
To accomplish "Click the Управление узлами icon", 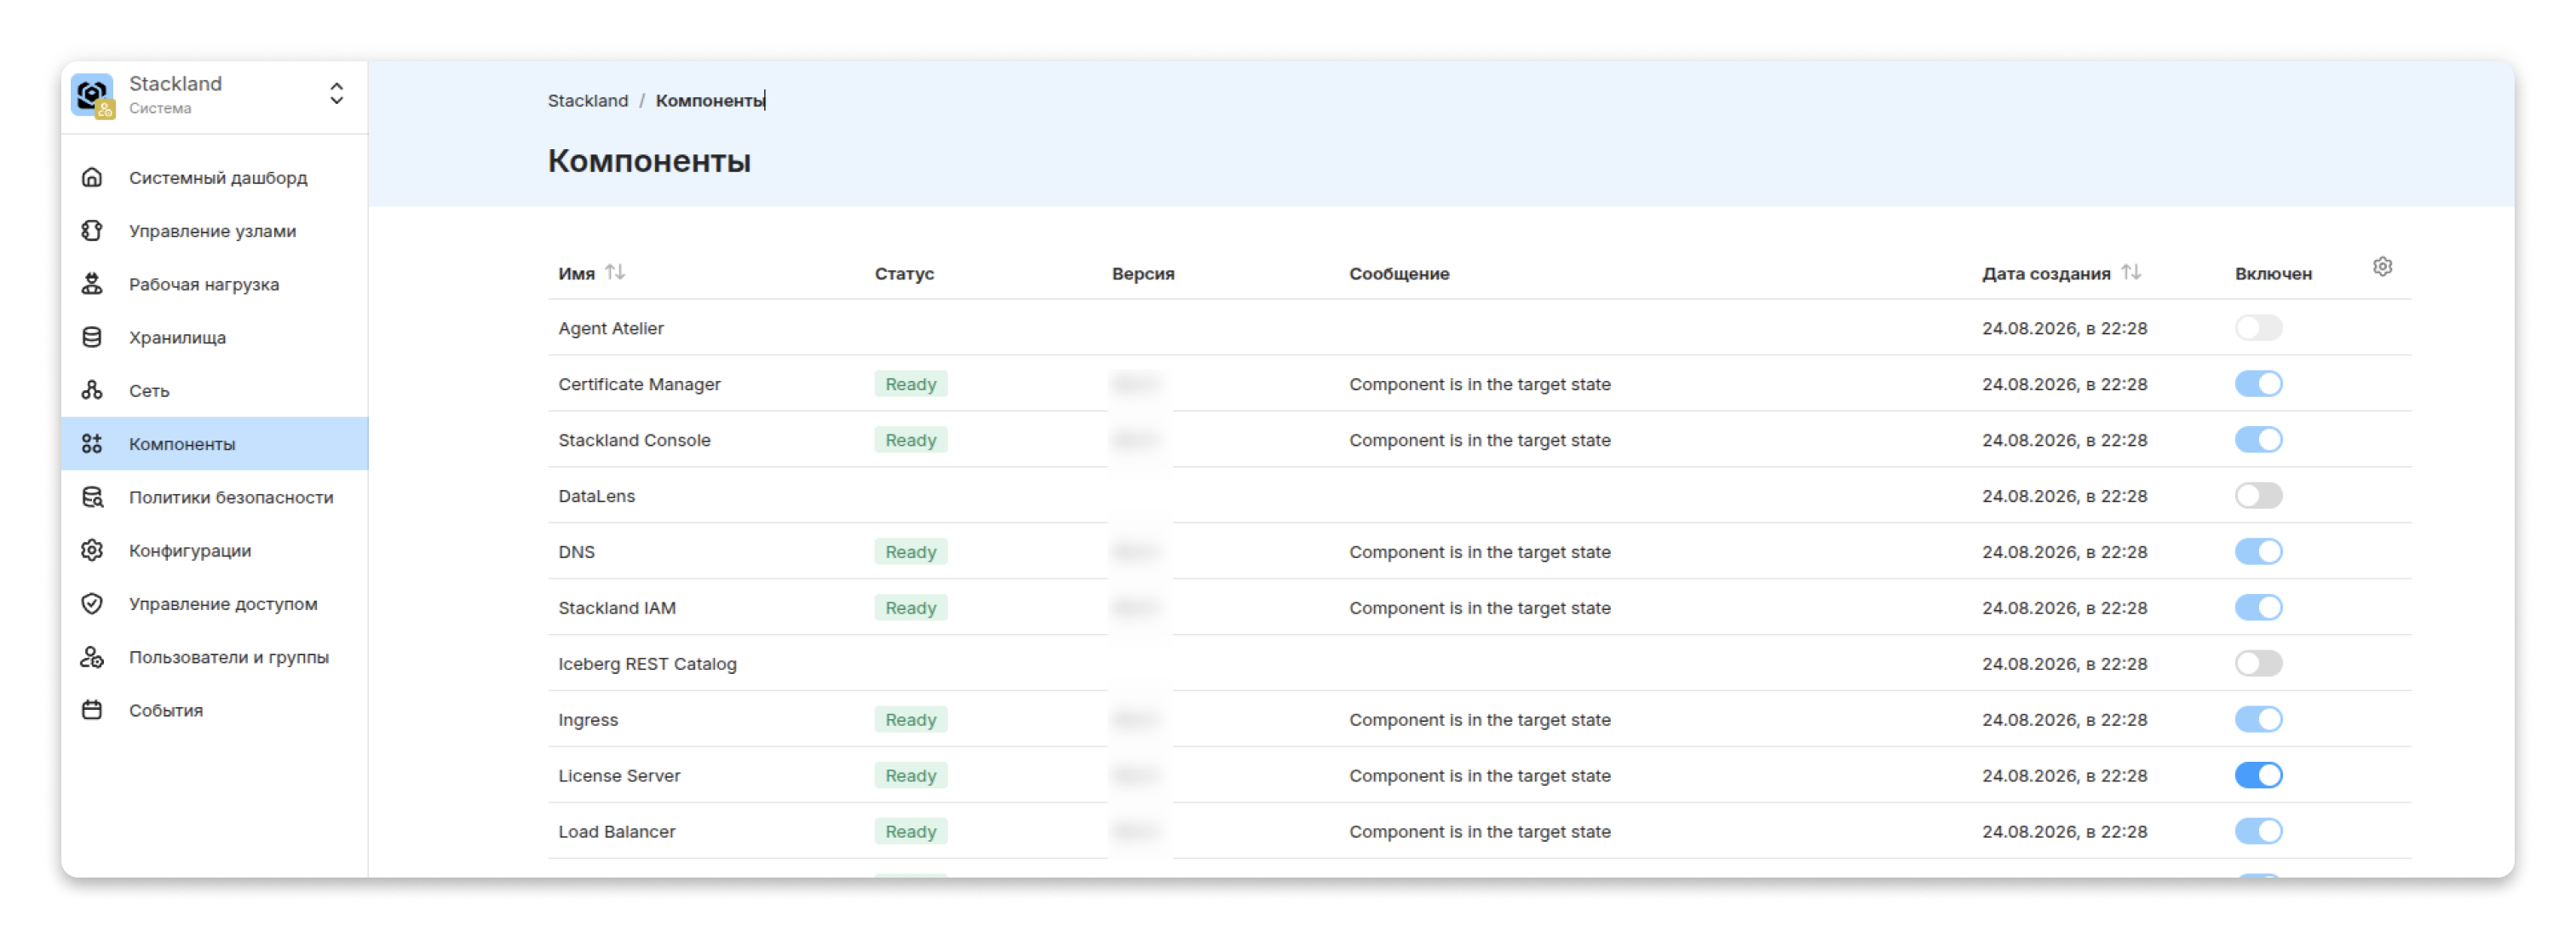I will (x=92, y=231).
